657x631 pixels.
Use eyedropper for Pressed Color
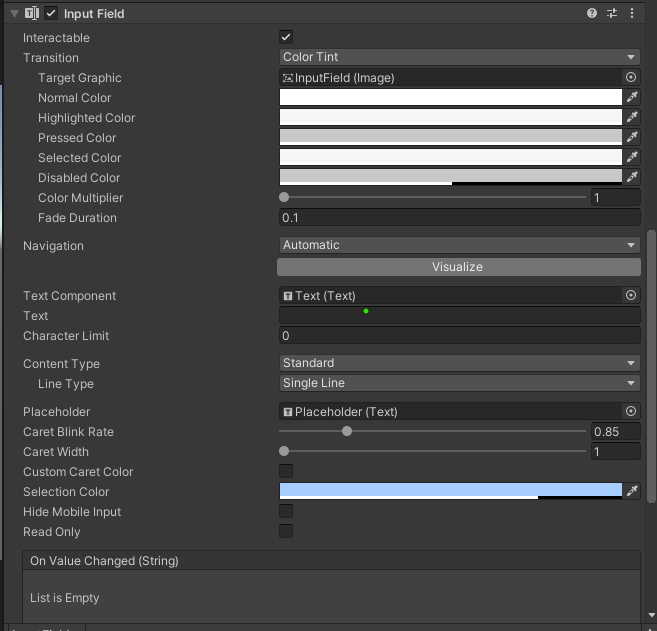pyautogui.click(x=632, y=137)
